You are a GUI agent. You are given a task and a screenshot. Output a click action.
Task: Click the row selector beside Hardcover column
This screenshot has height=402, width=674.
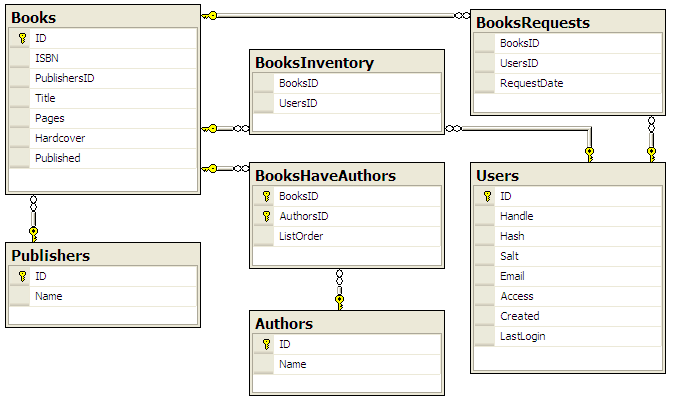(x=21, y=138)
